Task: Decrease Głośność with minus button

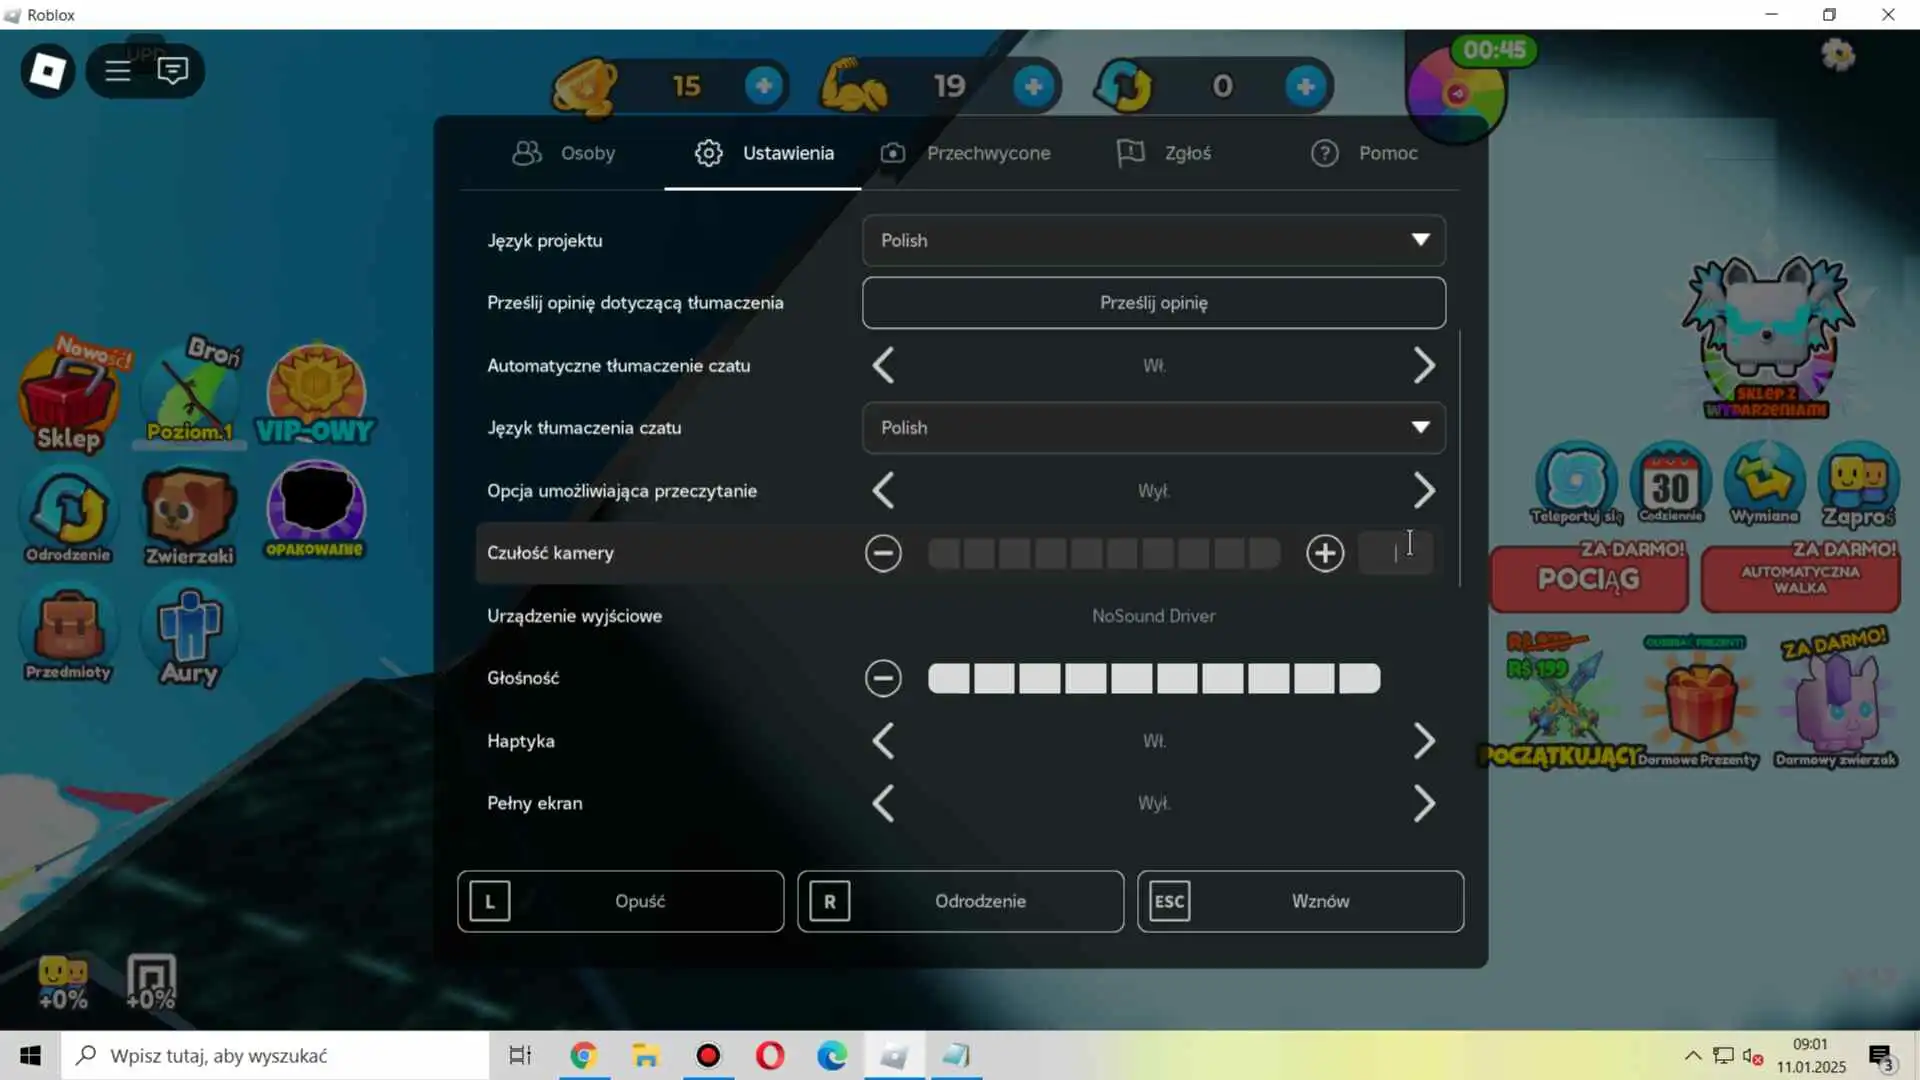Action: point(883,679)
